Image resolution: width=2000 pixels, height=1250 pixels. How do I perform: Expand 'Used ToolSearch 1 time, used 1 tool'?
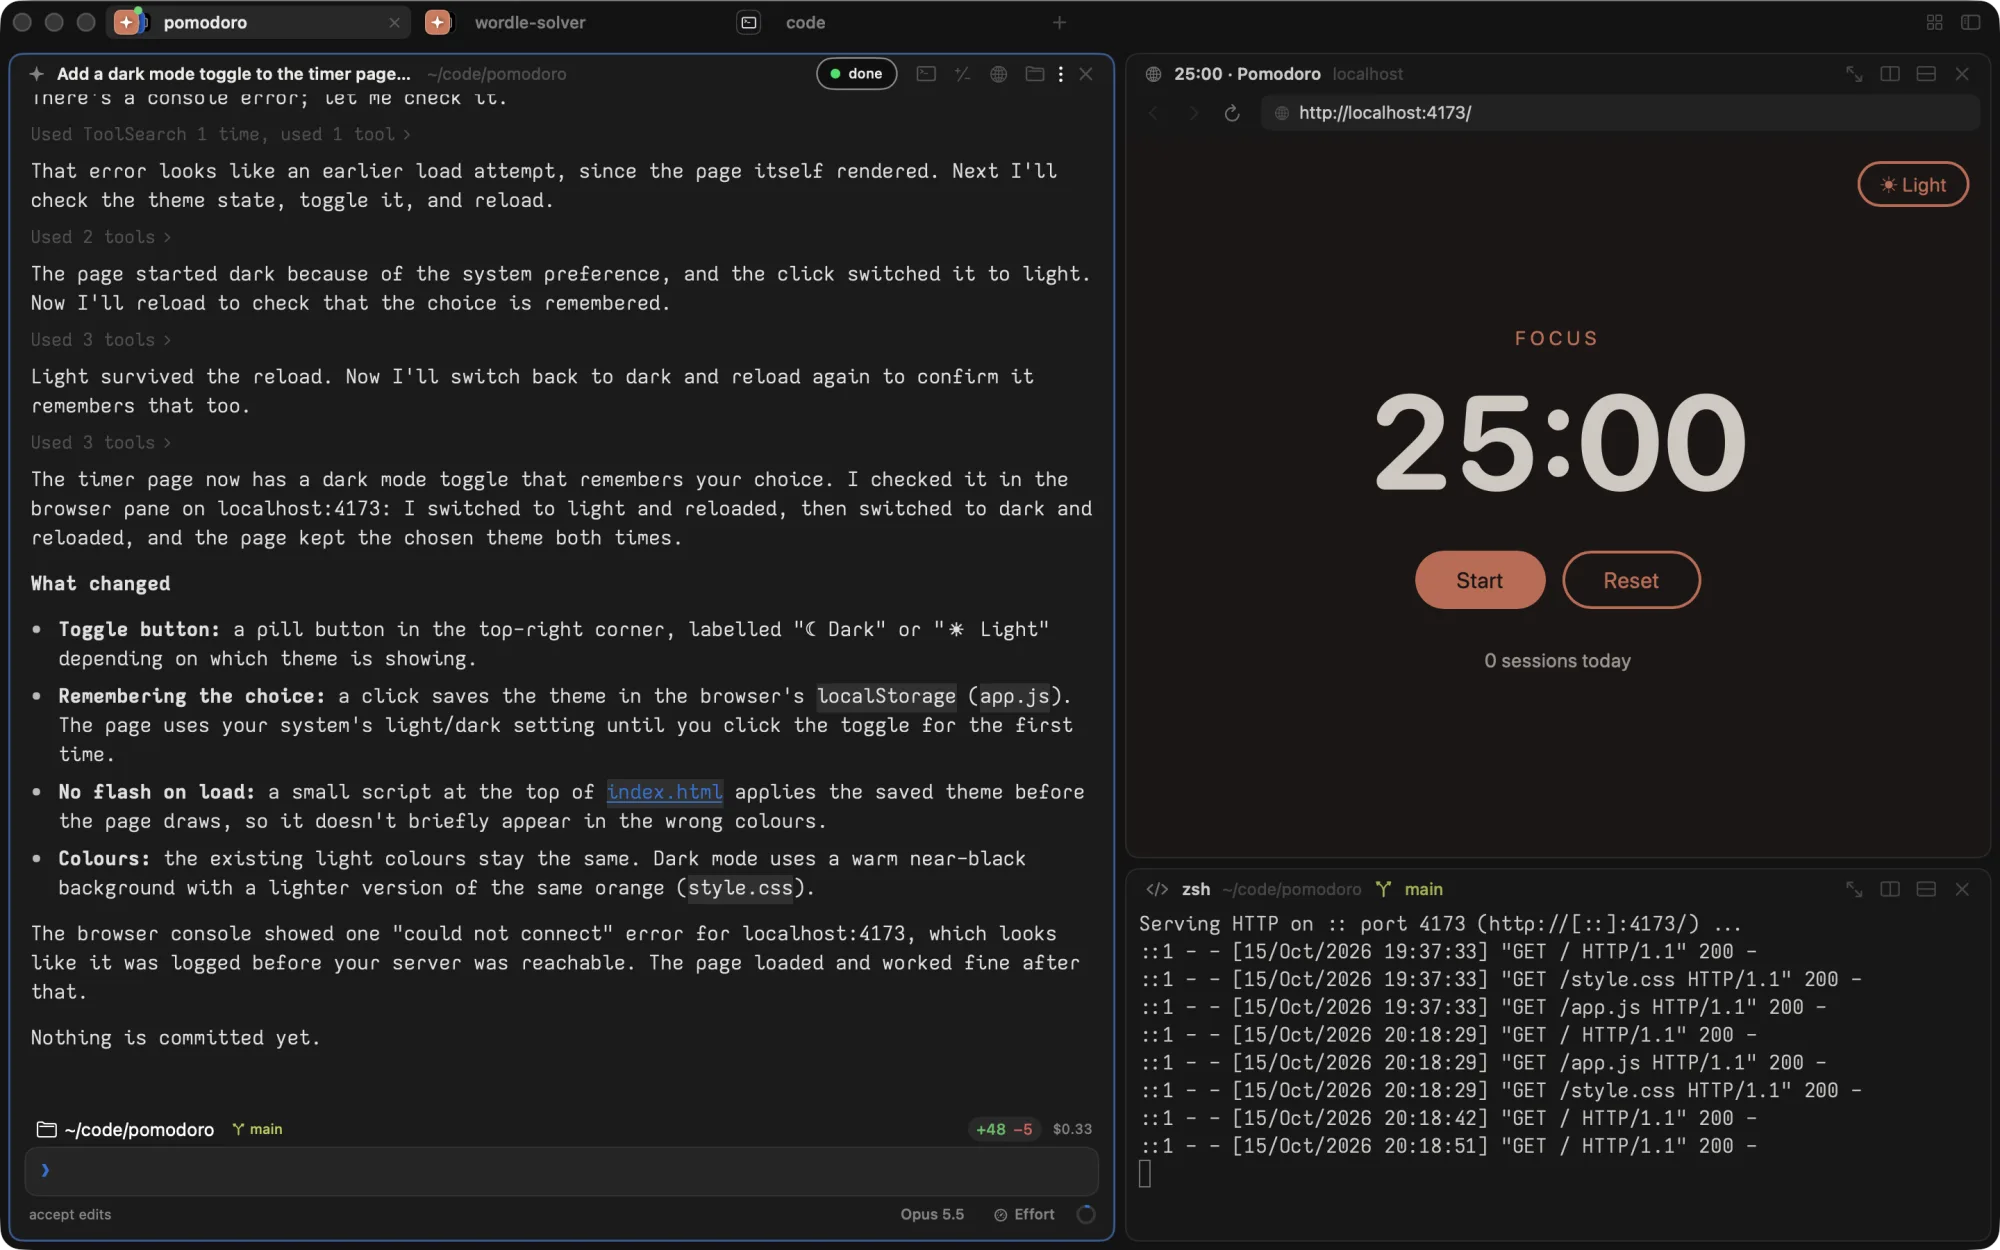click(x=220, y=134)
